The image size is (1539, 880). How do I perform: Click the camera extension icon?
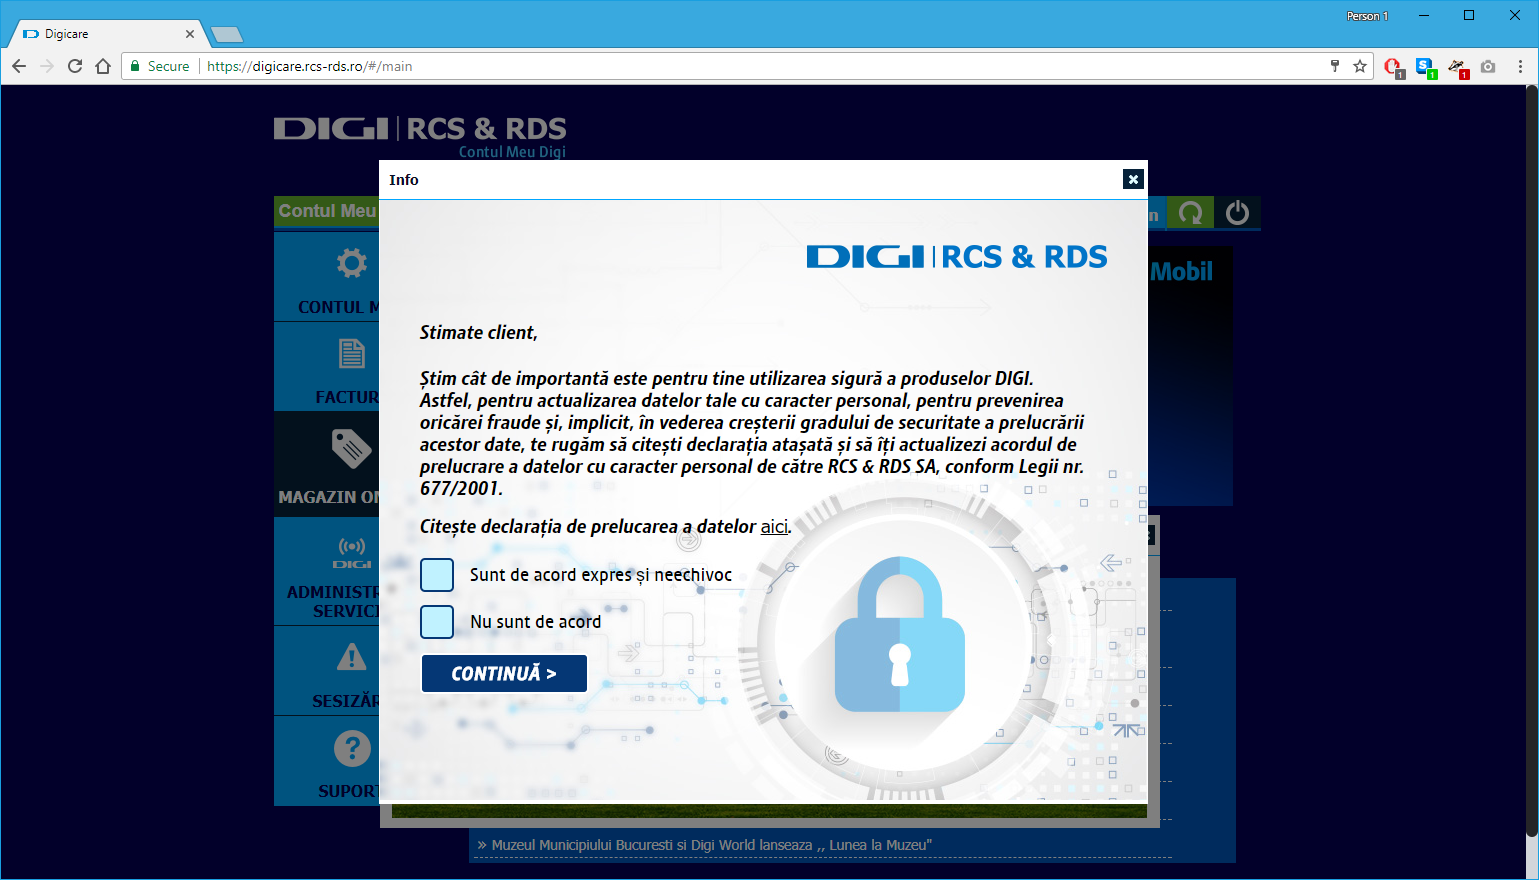click(1488, 66)
